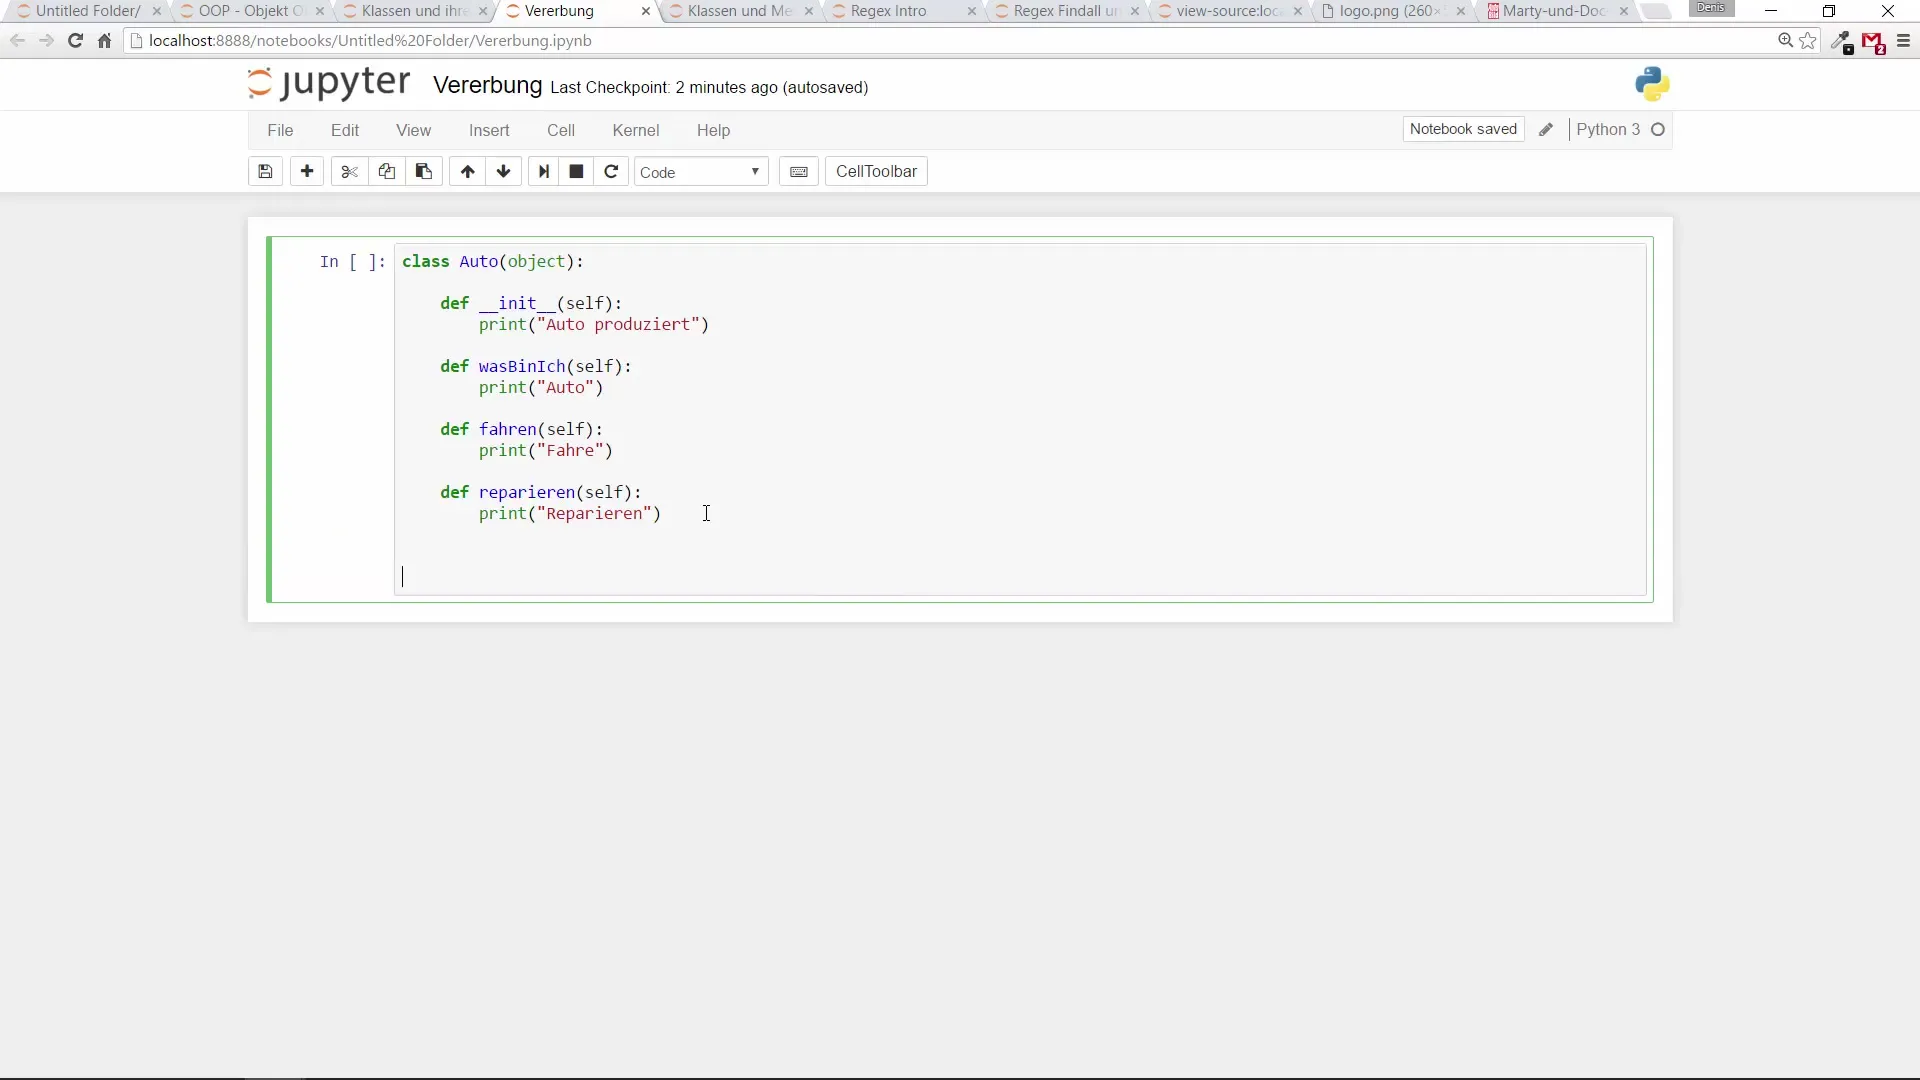The image size is (1920, 1080).
Task: Open command palette keyboard icon
Action: [798, 172]
